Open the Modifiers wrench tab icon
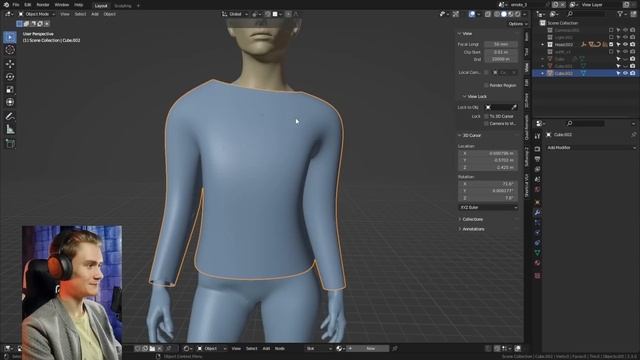This screenshot has height=360, width=640. coord(538,212)
